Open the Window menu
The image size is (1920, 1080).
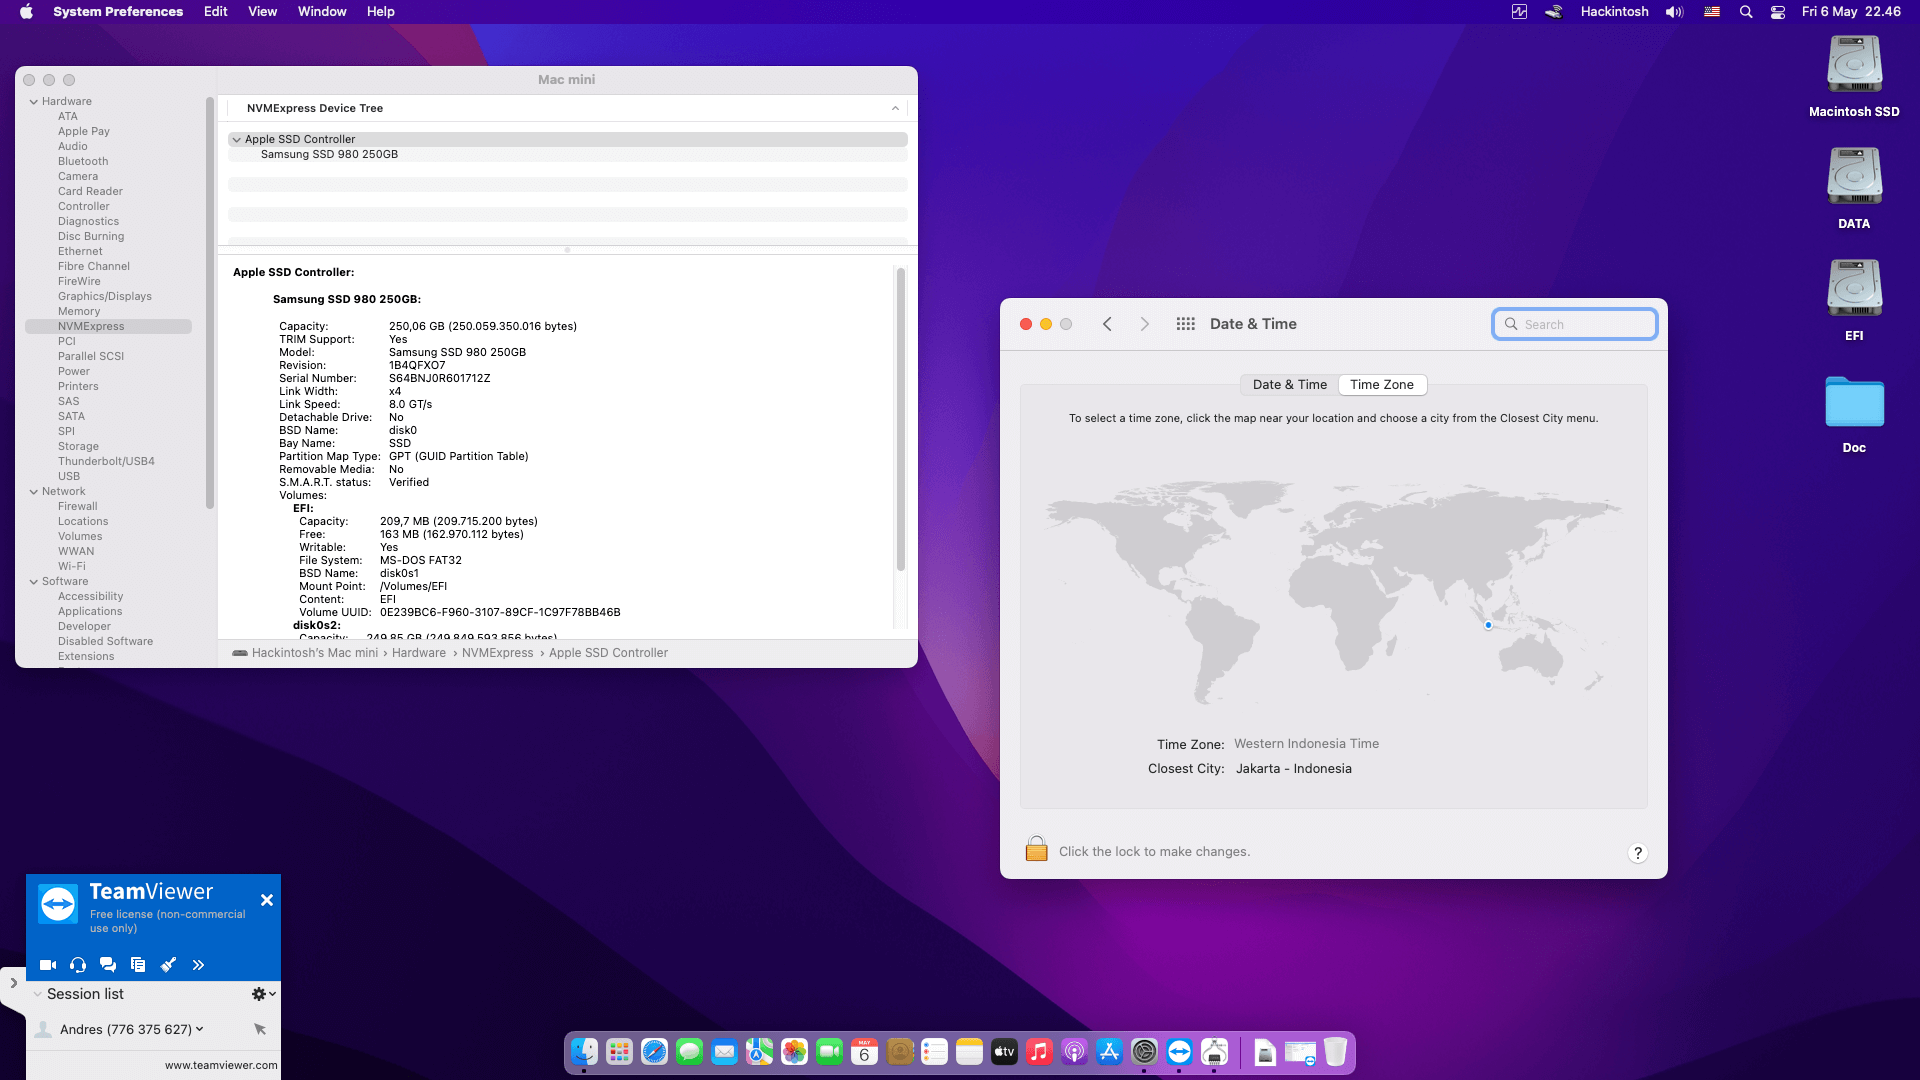click(322, 12)
